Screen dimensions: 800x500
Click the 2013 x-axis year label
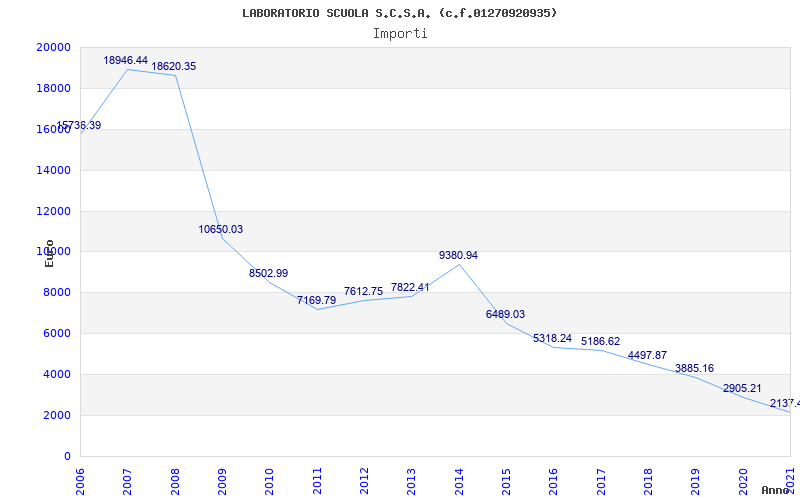[x=412, y=481]
